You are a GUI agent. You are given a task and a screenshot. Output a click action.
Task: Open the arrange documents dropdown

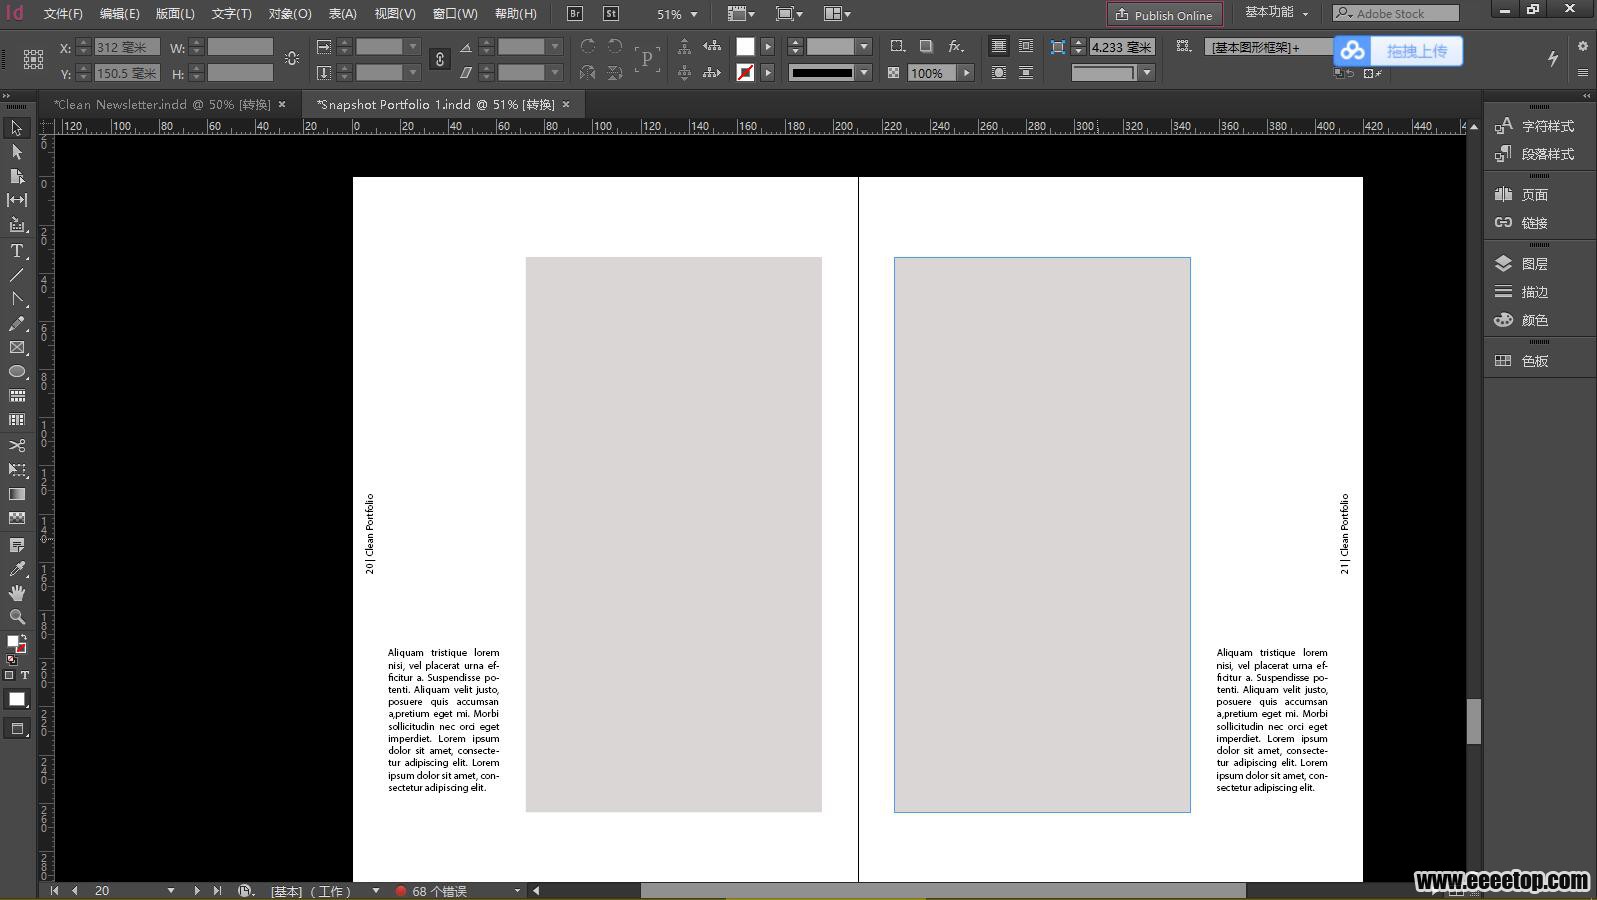(x=837, y=14)
